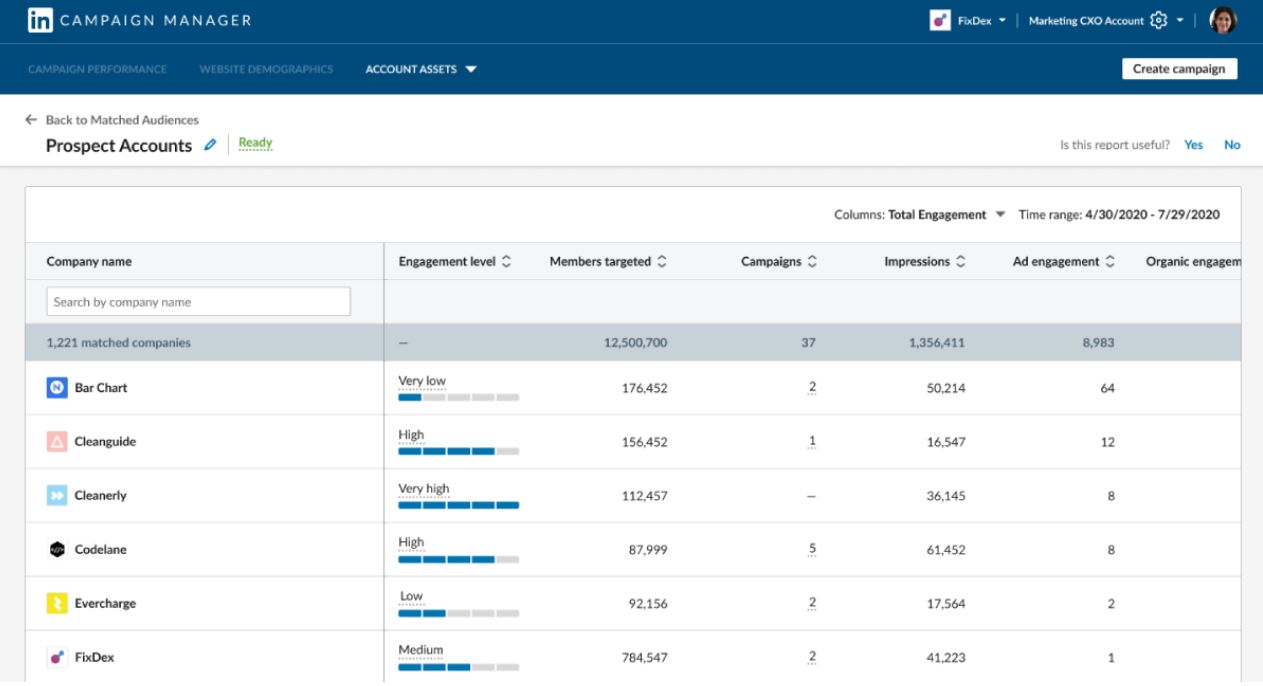Click Back to Matched Audiences link

(122, 120)
